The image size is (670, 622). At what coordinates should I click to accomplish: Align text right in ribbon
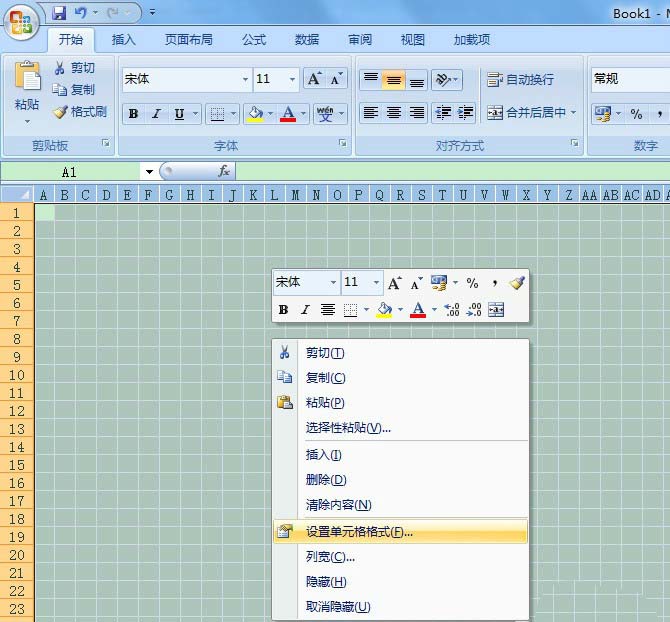pos(417,113)
